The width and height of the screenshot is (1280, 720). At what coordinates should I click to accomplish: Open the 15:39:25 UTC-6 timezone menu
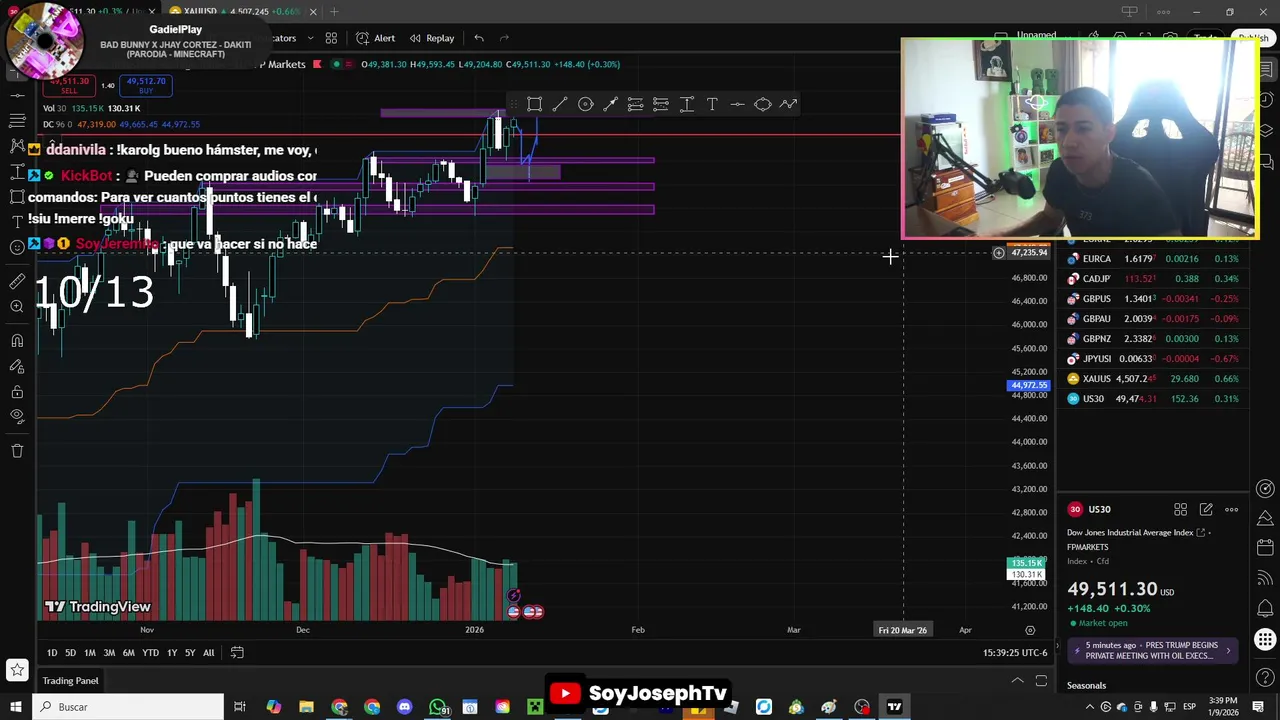point(1015,653)
